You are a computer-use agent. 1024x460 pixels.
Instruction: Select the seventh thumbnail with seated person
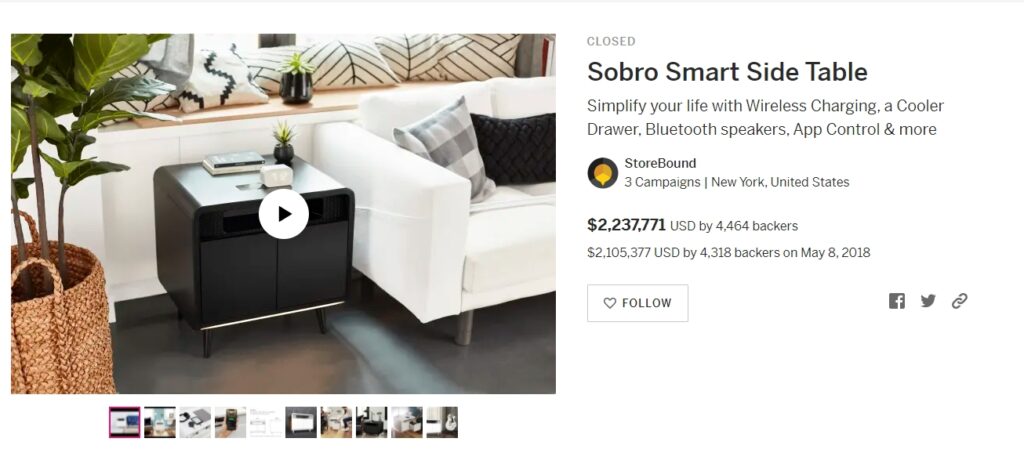click(336, 422)
